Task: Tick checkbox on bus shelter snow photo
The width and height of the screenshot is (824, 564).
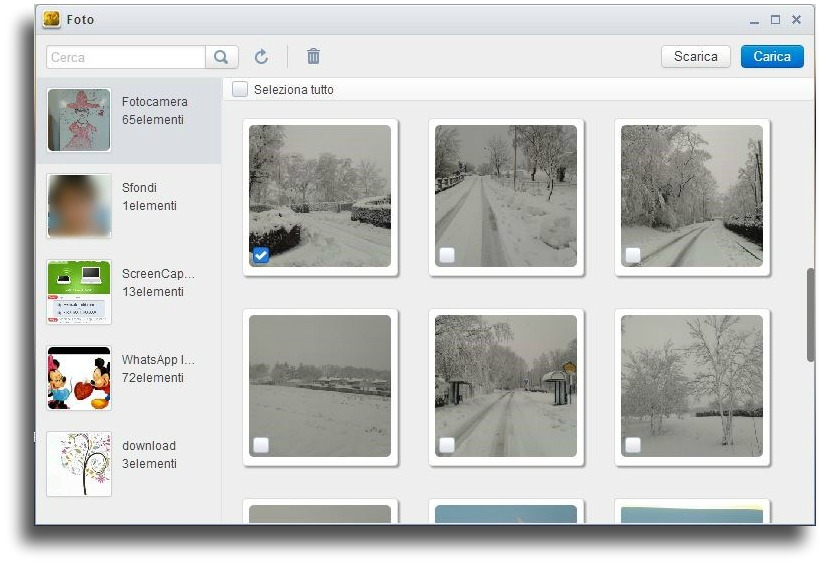Action: [x=447, y=445]
